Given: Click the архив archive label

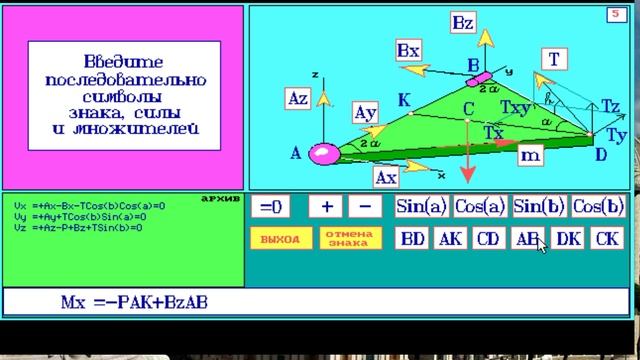Looking at the screenshot, I should pyautogui.click(x=221, y=199).
